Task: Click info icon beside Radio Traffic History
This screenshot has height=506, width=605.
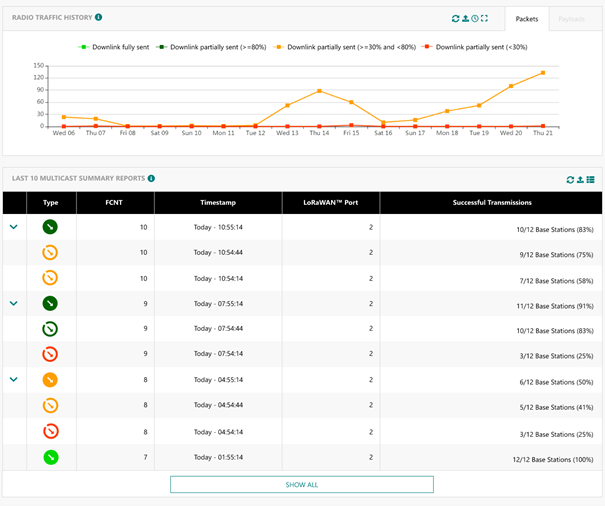Action: (98, 17)
